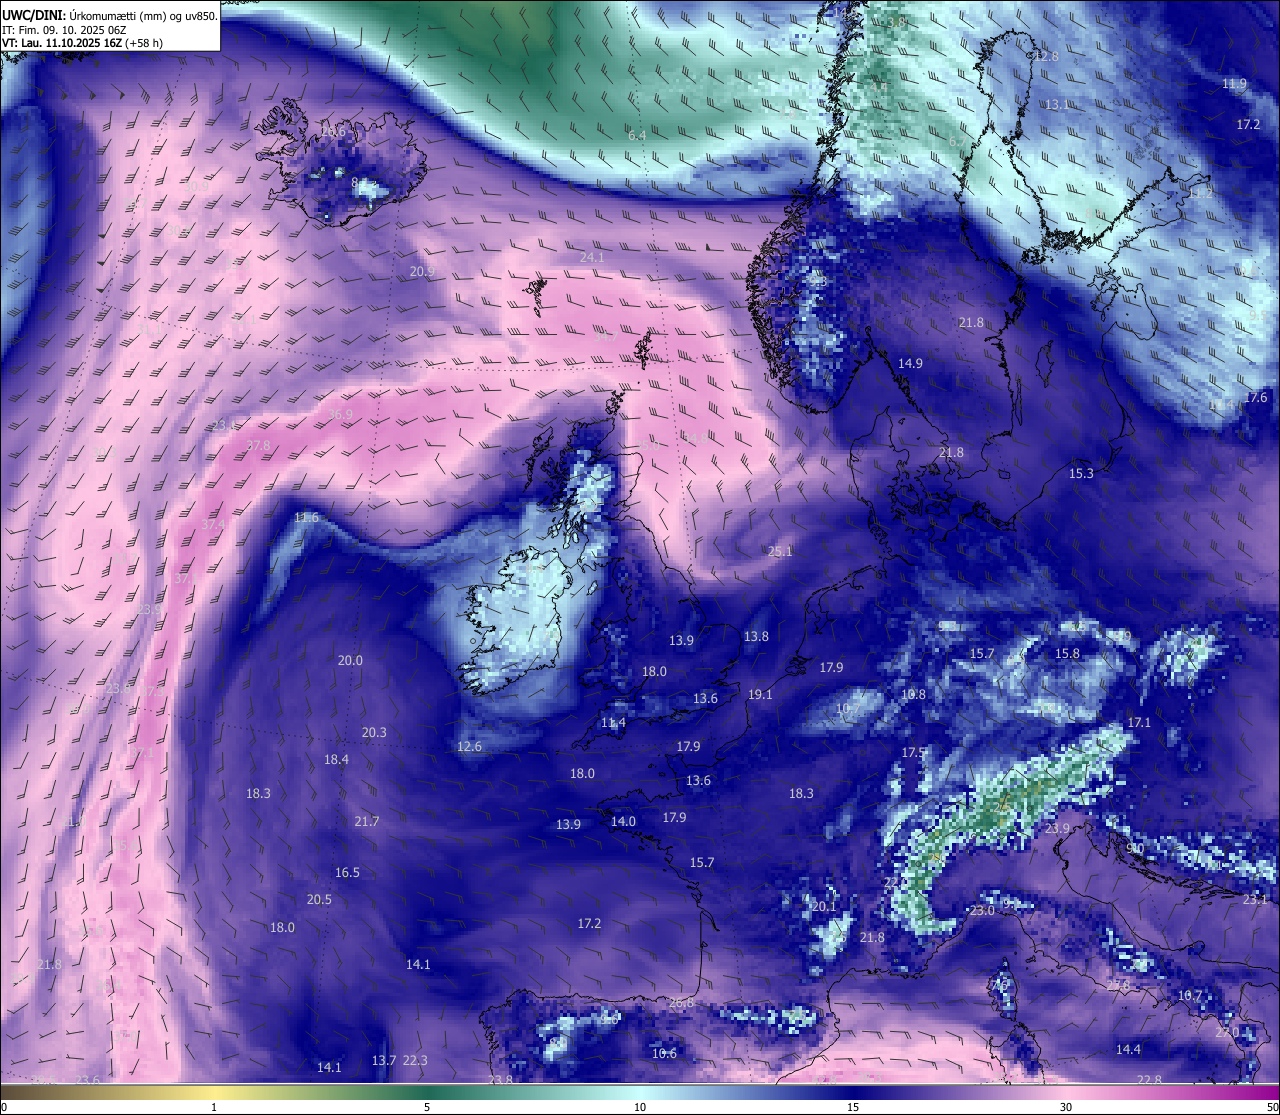The height and width of the screenshot is (1115, 1280).
Task: Click the 10.6 value over Spain
Action: tap(664, 1053)
